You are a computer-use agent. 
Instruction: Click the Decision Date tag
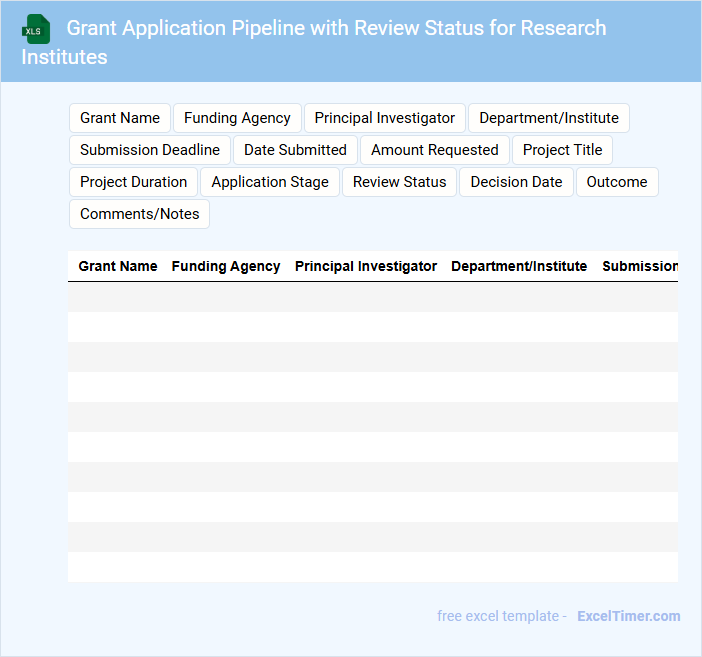516,182
